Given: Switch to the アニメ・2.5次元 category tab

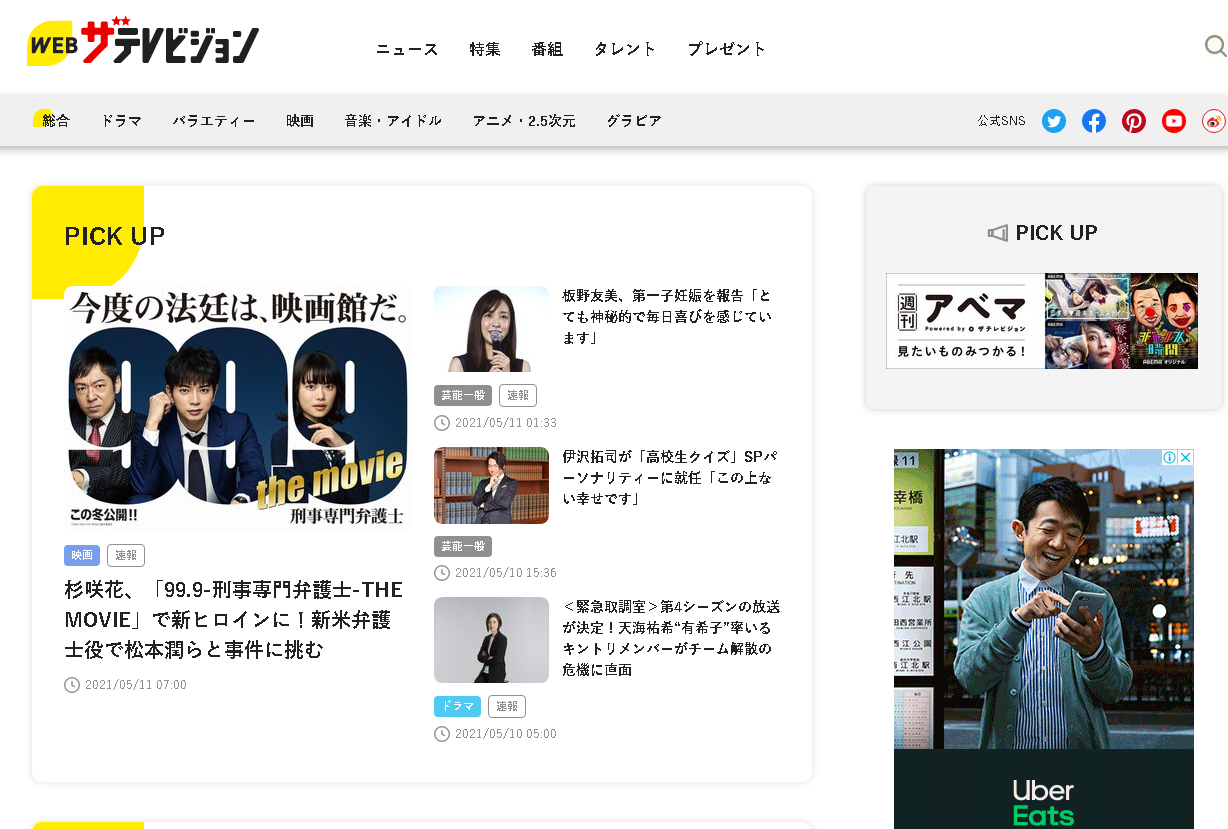Looking at the screenshot, I should [524, 121].
